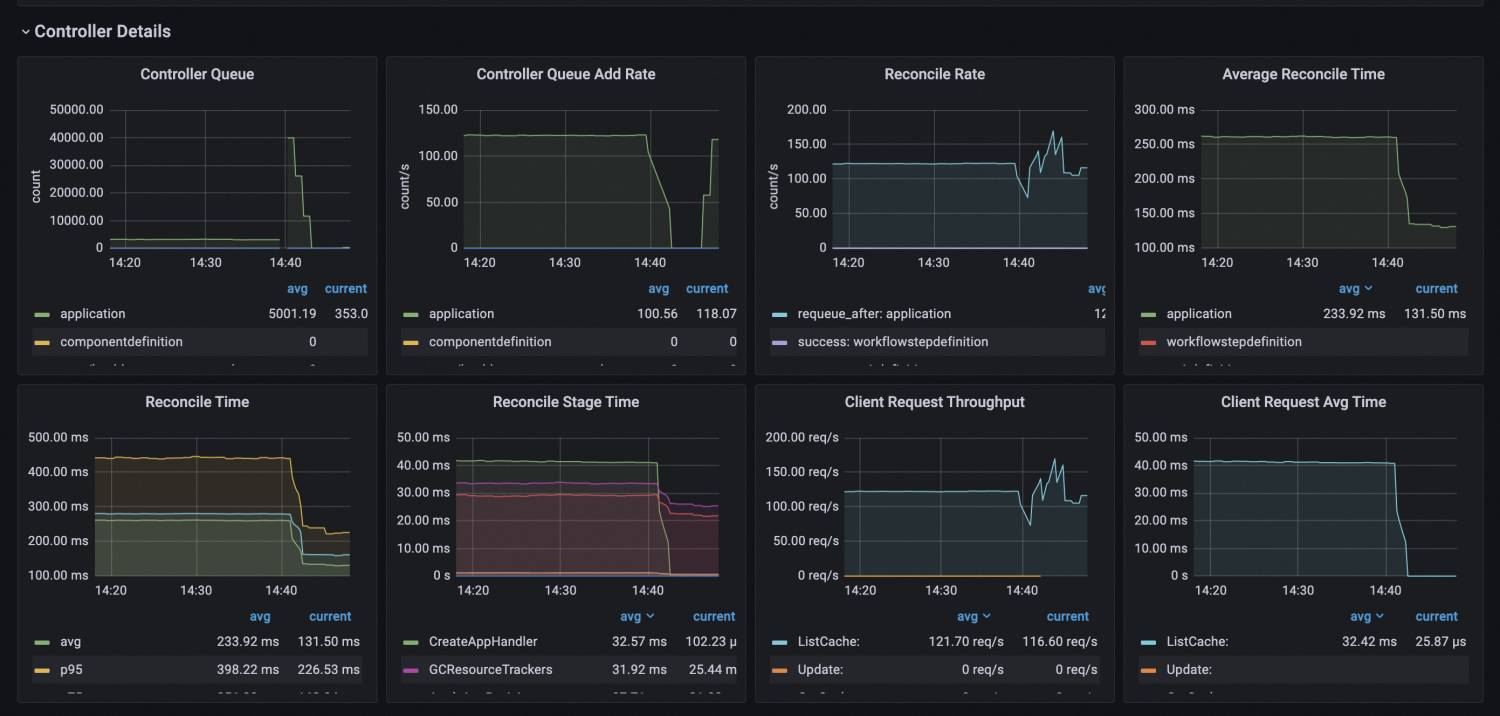The image size is (1500, 716).
Task: Toggle ListCache: label in Client Request Throughput
Action: pos(829,642)
